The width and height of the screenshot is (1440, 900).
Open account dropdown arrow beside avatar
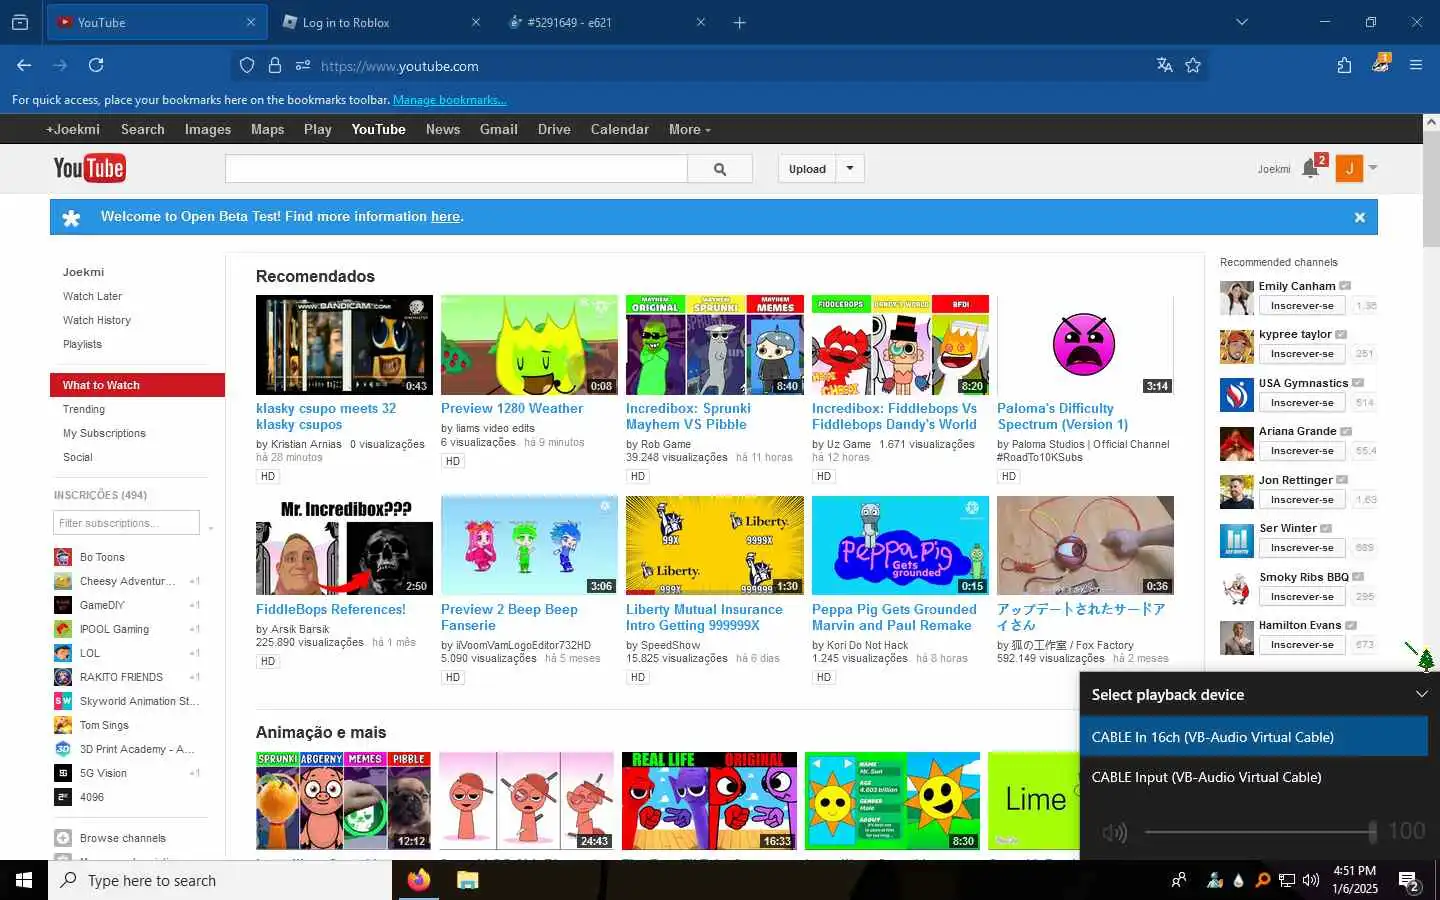(x=1373, y=168)
